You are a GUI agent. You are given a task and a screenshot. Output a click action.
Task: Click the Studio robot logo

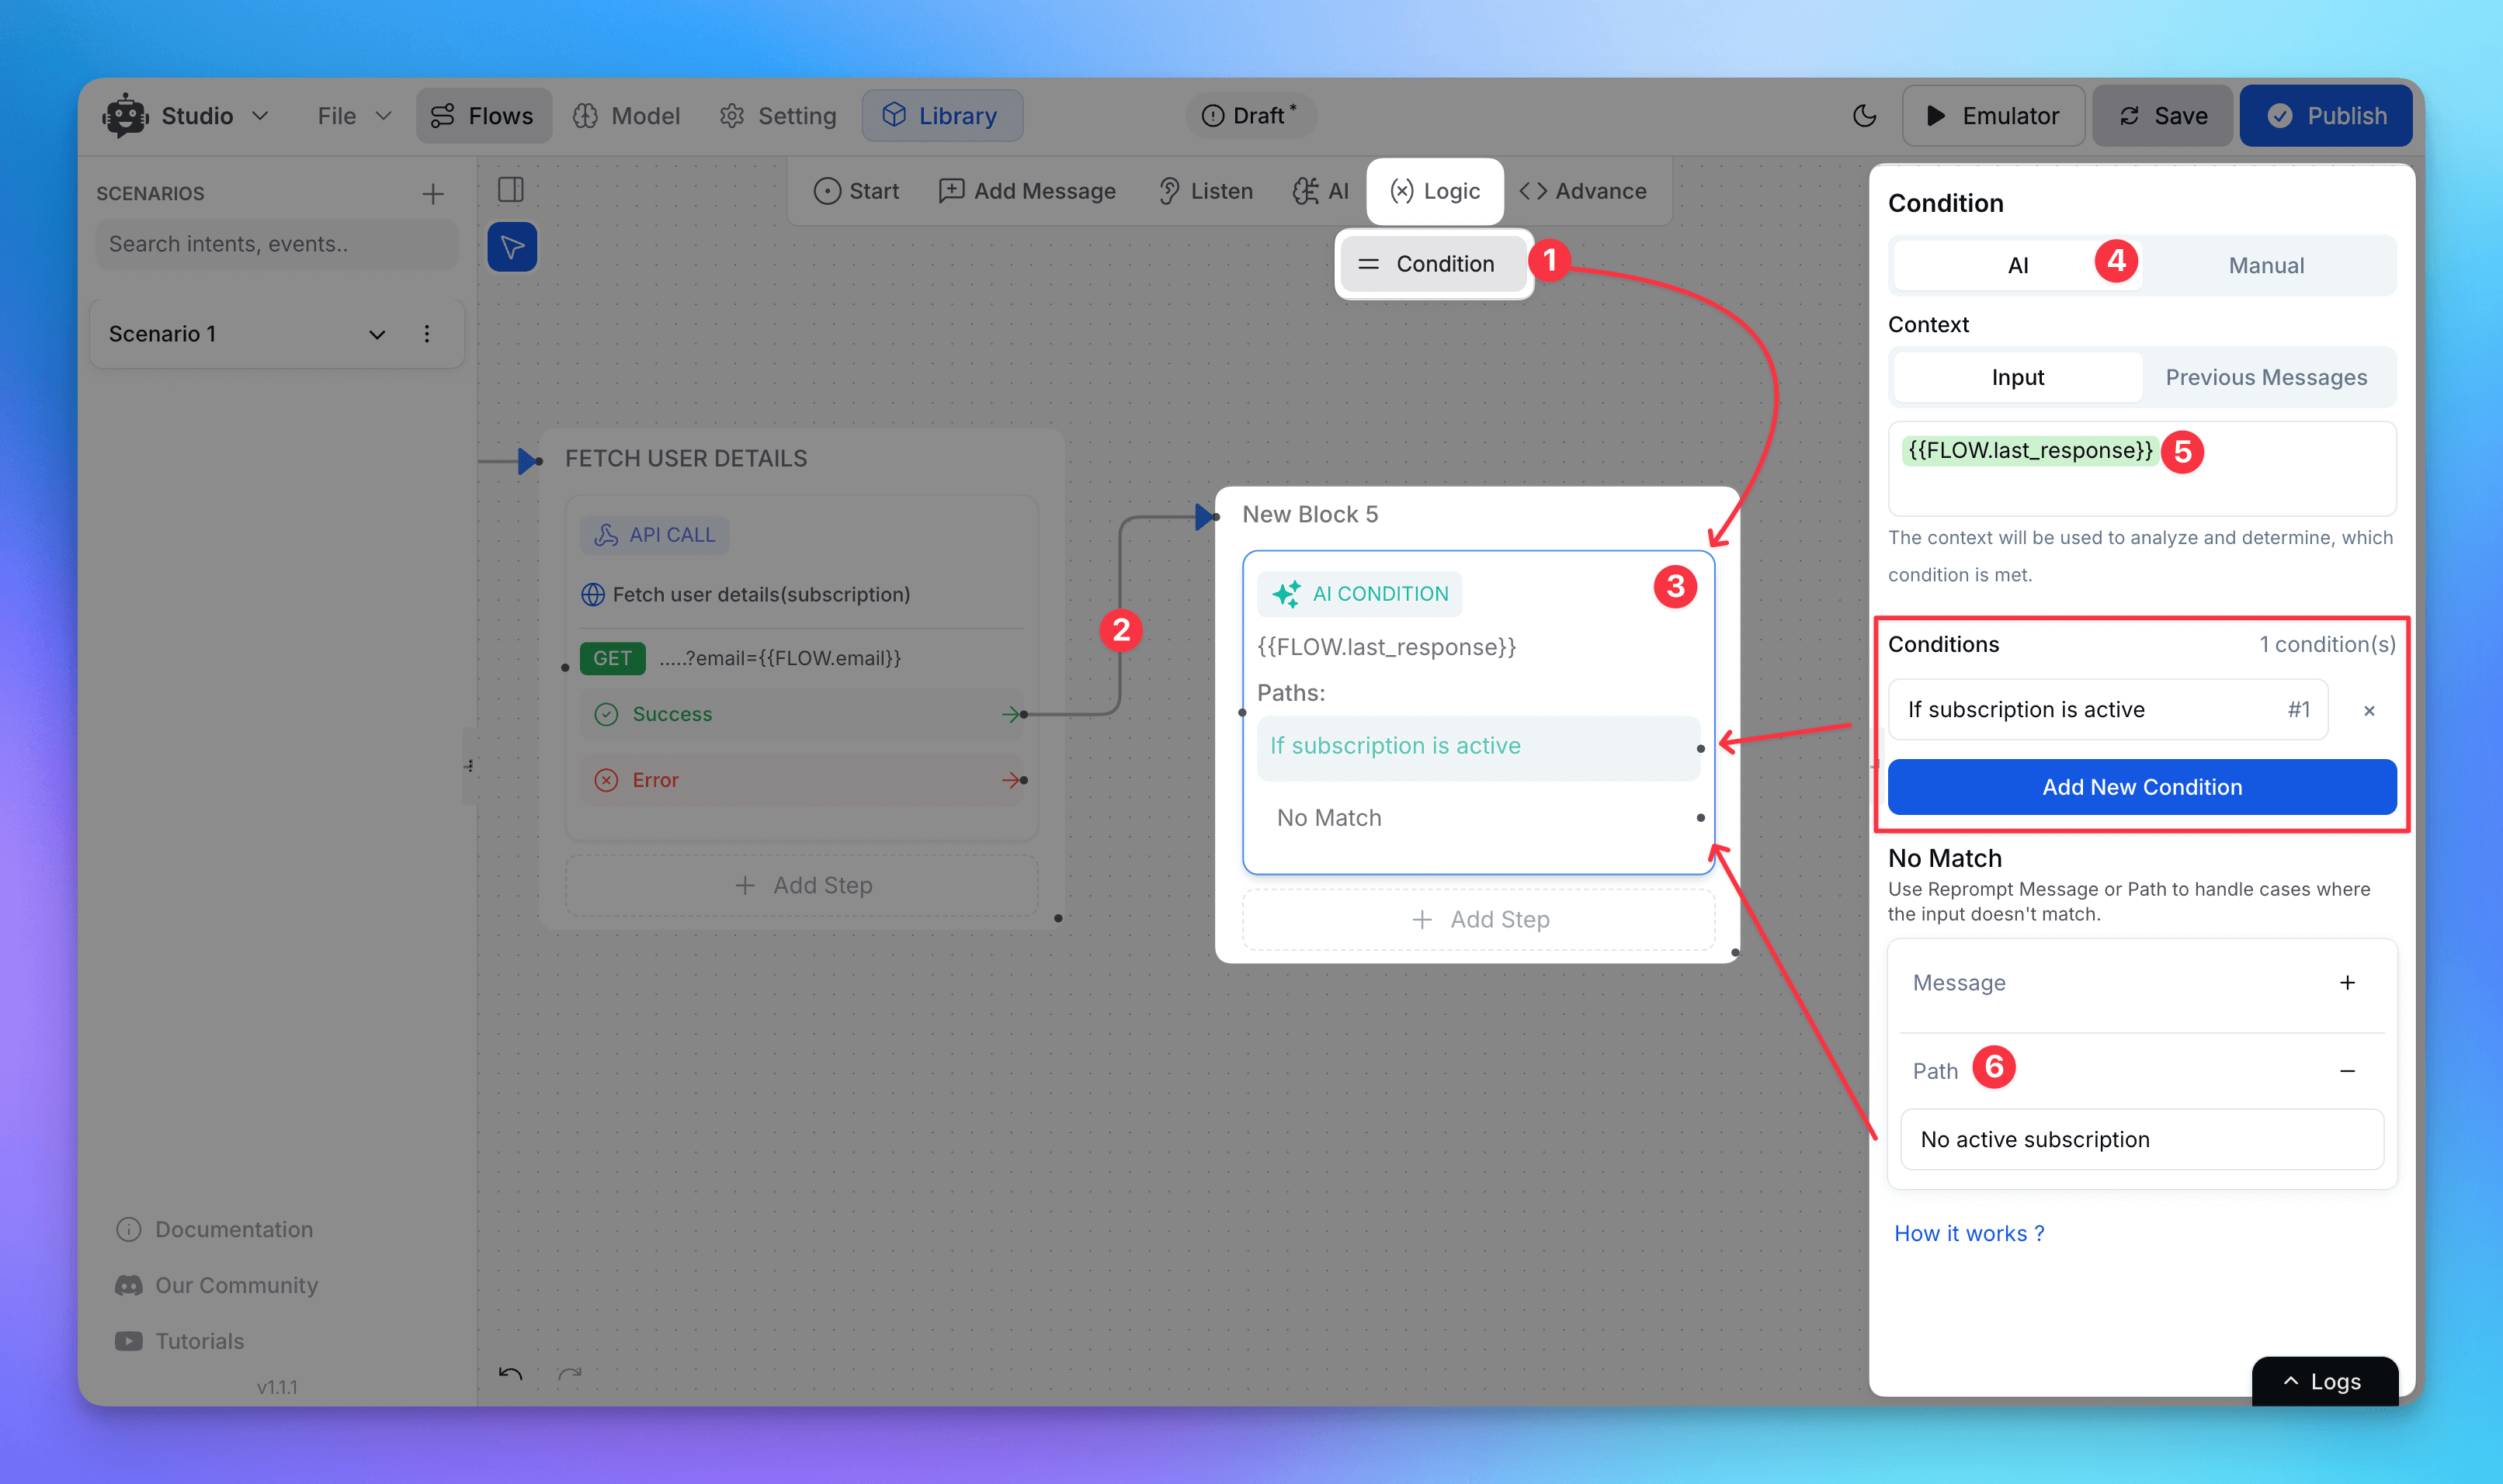coord(125,116)
